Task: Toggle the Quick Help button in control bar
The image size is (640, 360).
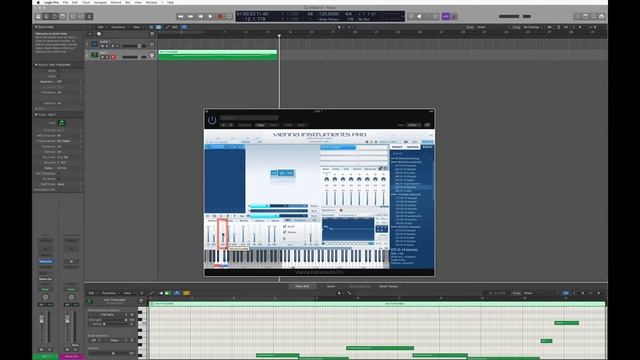Action: tap(54, 16)
